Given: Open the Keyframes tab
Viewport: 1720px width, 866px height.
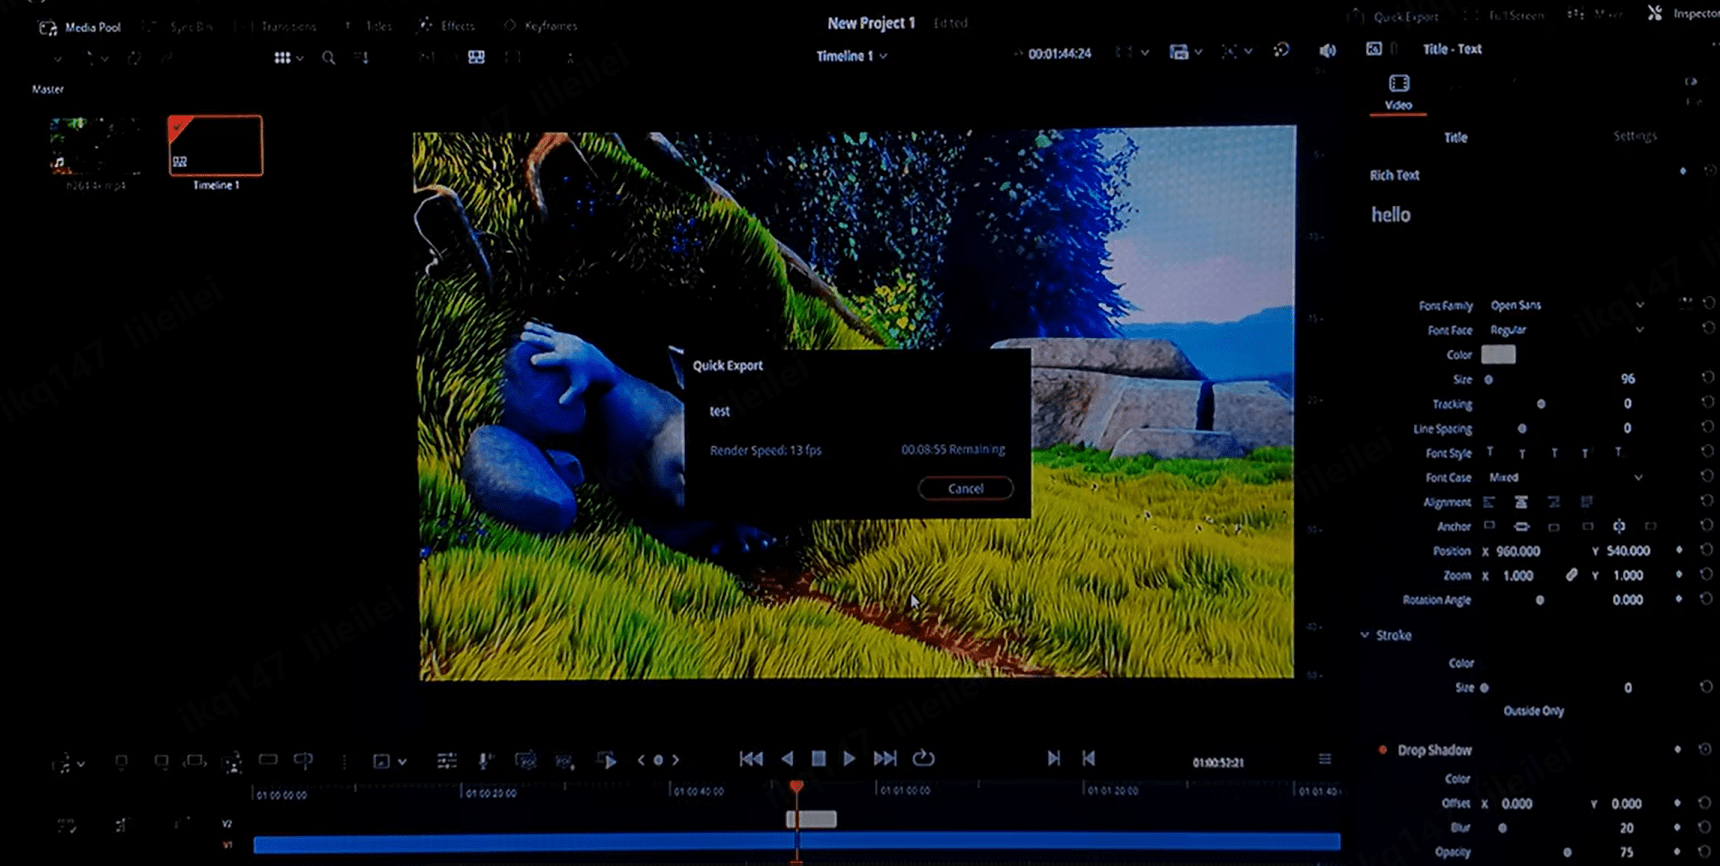Looking at the screenshot, I should [x=541, y=26].
